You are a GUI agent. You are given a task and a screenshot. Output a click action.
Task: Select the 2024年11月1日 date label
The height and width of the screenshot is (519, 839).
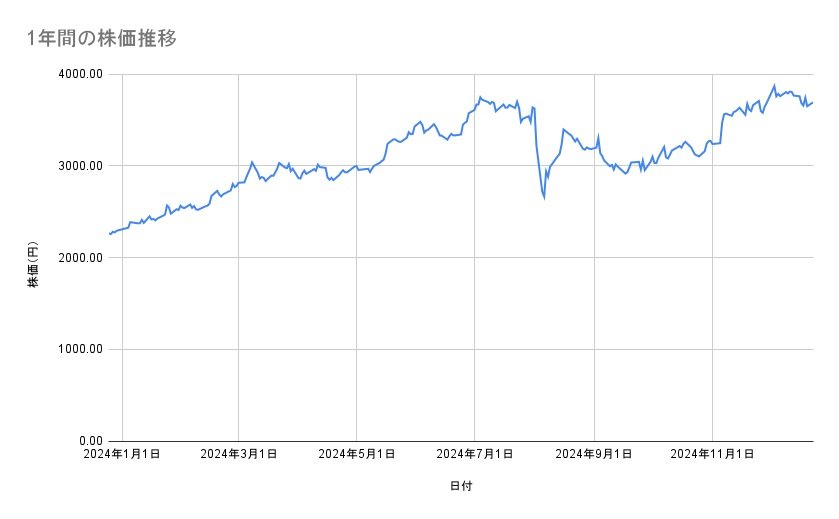[711, 455]
